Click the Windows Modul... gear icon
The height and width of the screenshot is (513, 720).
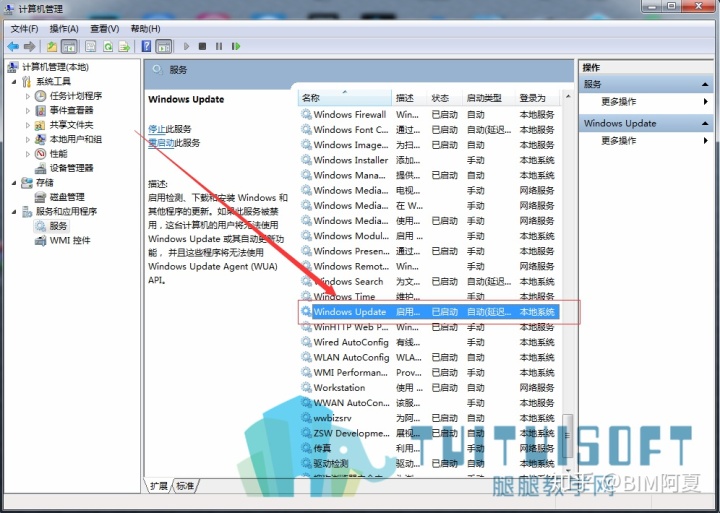[x=306, y=236]
